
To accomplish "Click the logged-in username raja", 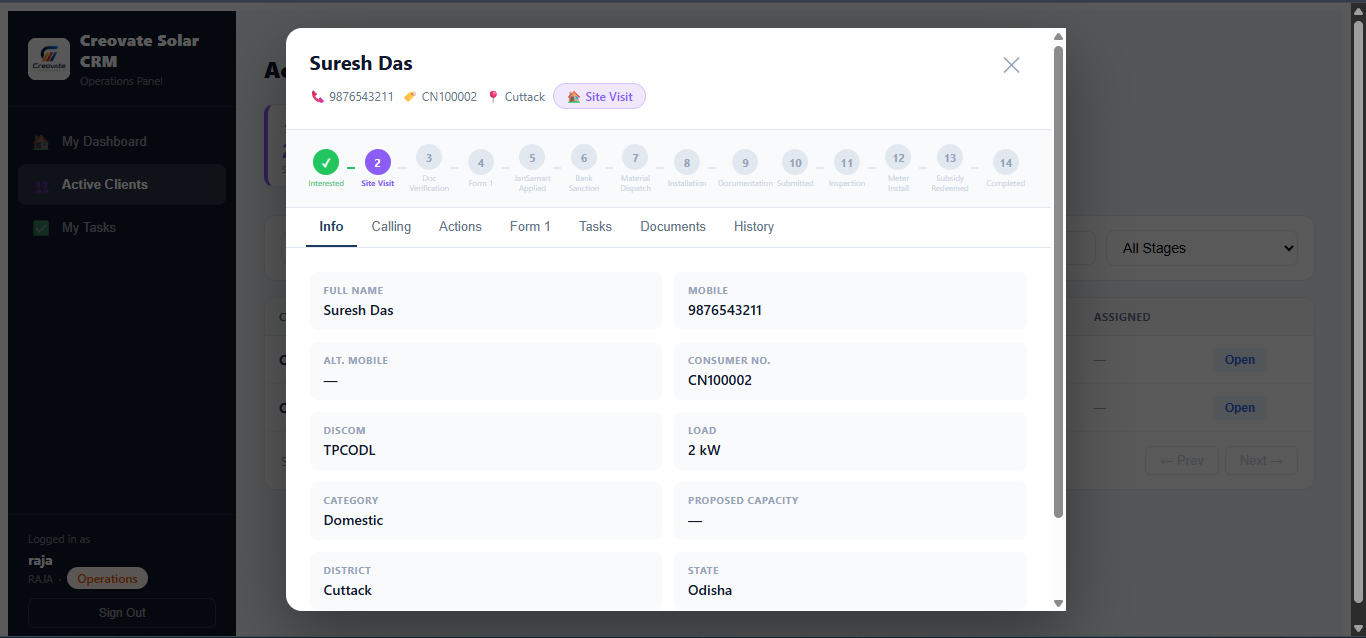I will [x=40, y=561].
